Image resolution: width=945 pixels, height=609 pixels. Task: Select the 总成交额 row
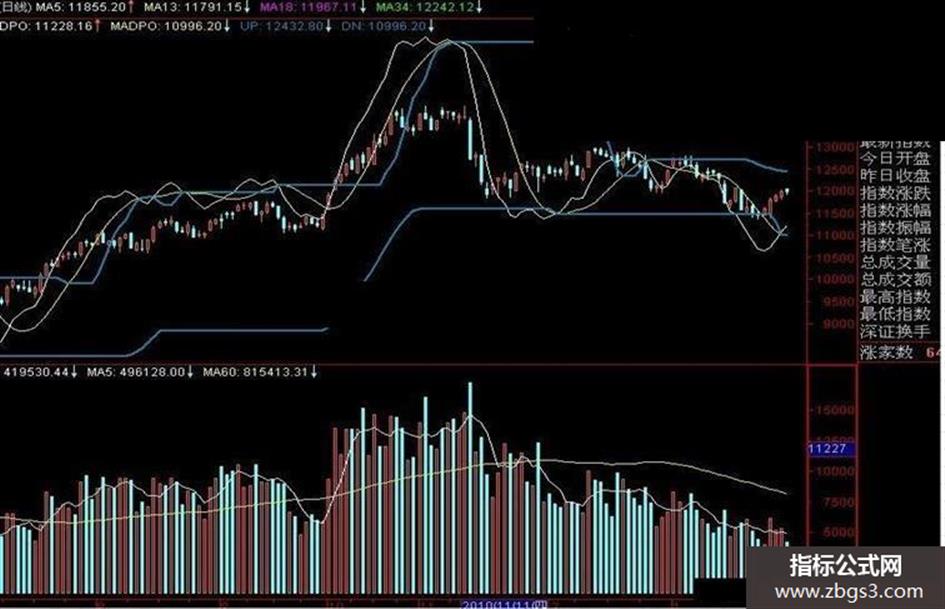pos(896,280)
